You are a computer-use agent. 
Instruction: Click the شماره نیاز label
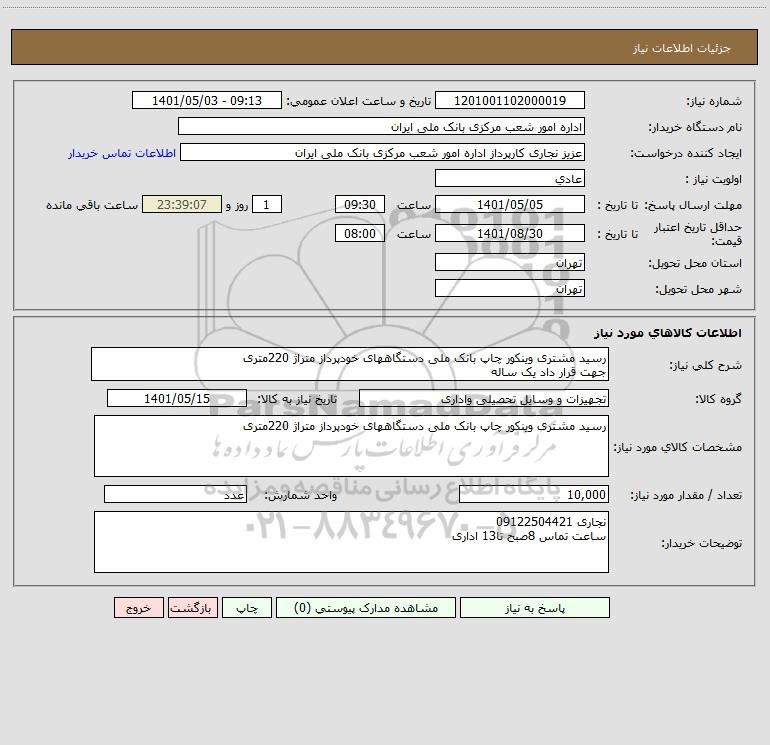[714, 101]
